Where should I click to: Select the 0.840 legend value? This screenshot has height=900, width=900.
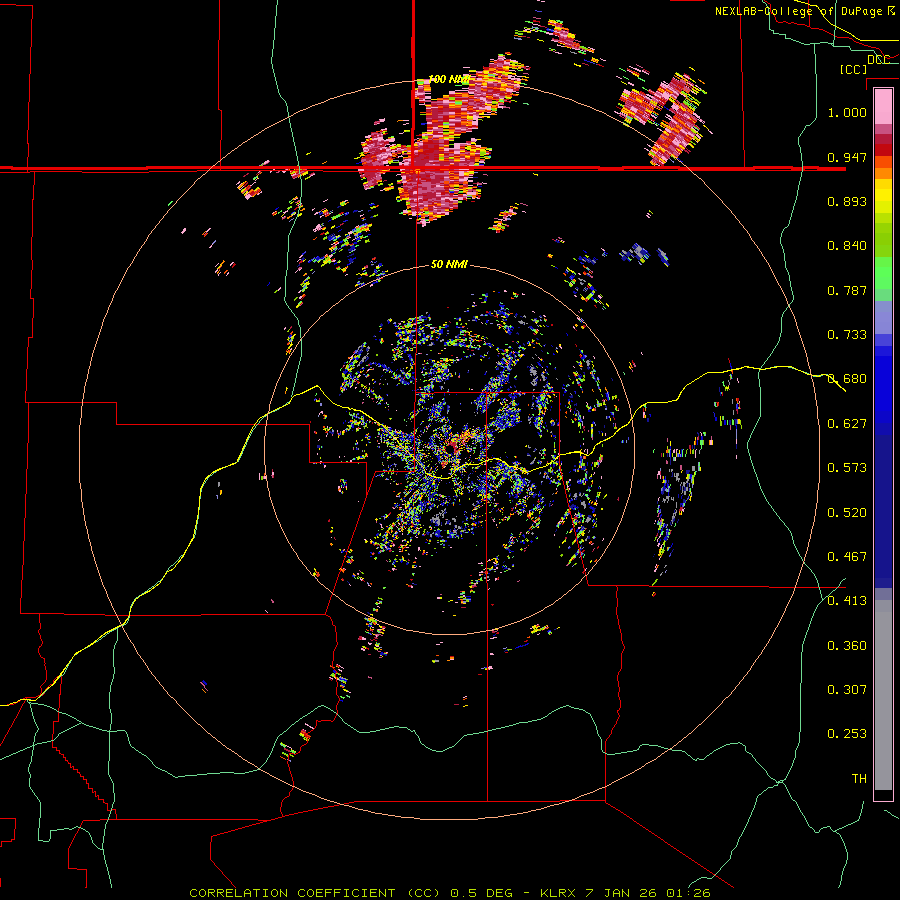[847, 246]
